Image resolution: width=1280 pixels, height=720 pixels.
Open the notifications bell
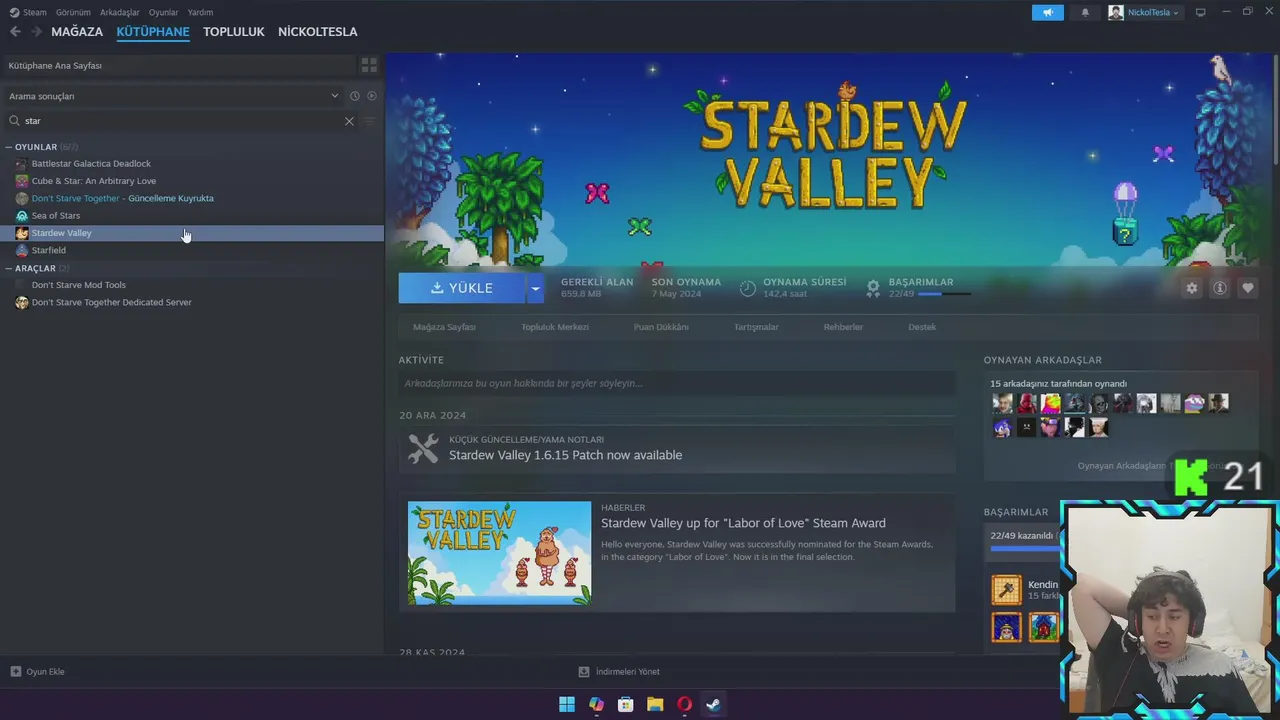tap(1085, 12)
